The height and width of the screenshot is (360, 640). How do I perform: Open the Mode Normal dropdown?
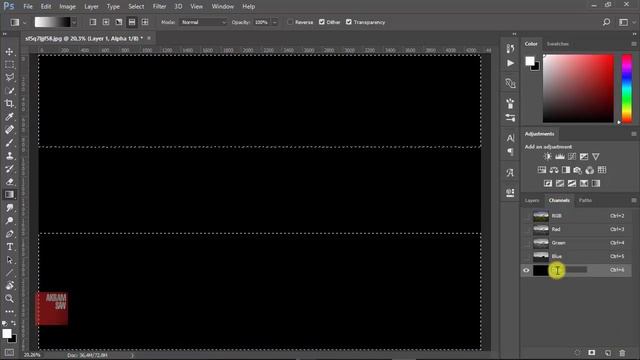203,22
